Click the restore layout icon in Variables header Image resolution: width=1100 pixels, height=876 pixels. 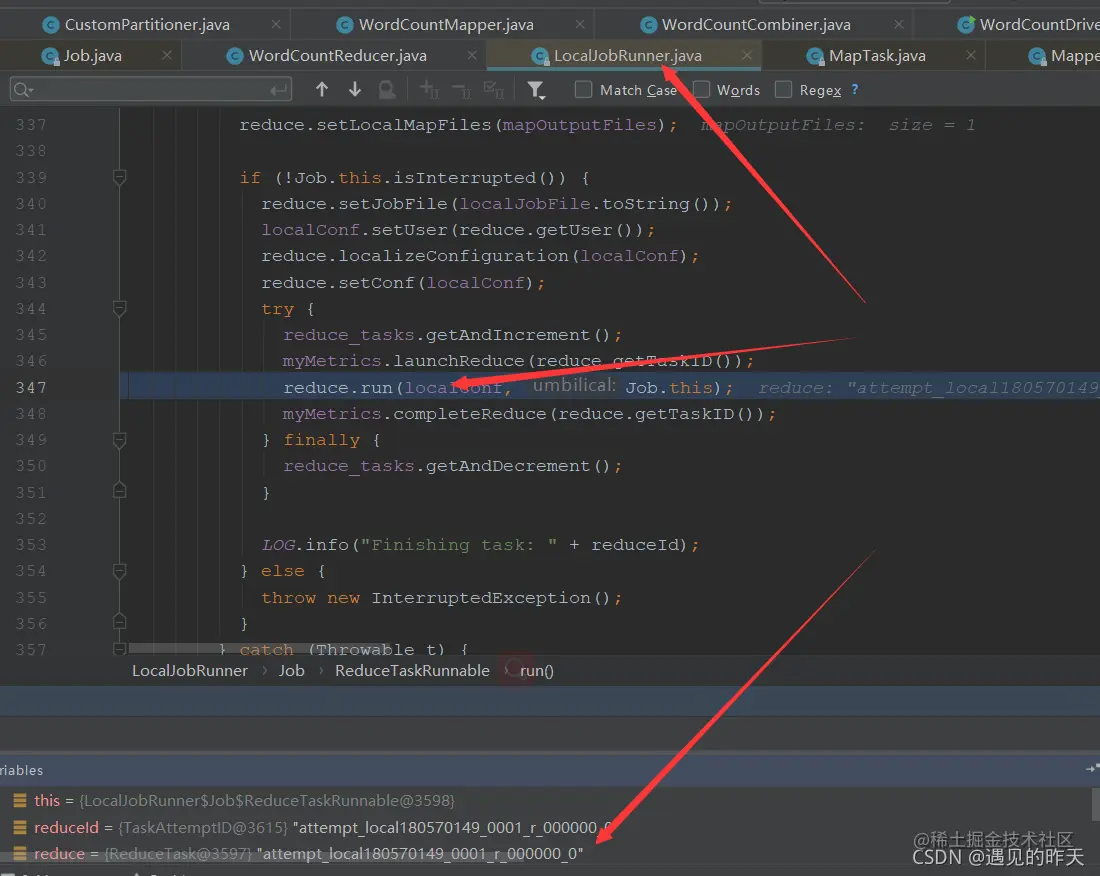click(1092, 769)
